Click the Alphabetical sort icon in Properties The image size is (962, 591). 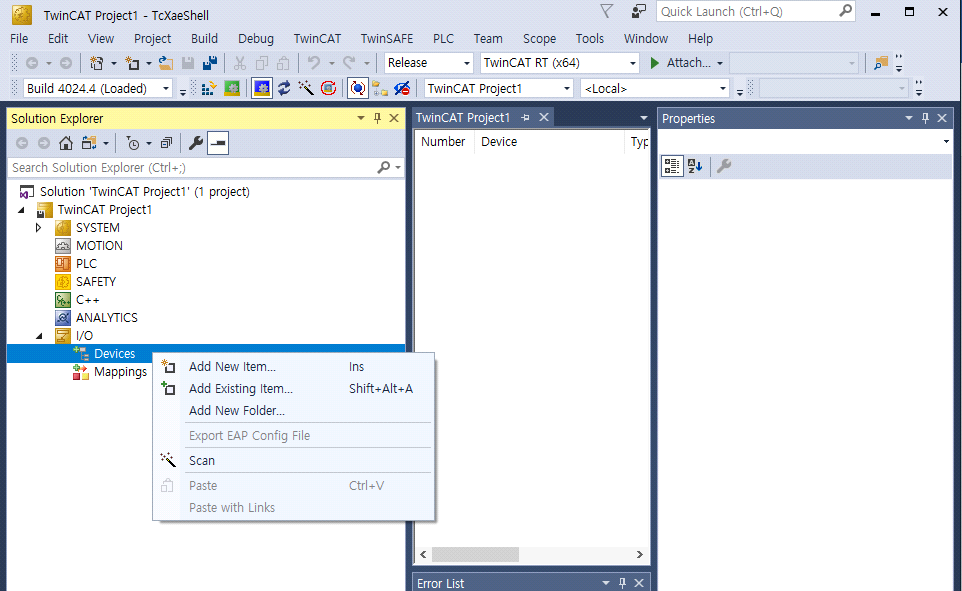(x=695, y=166)
